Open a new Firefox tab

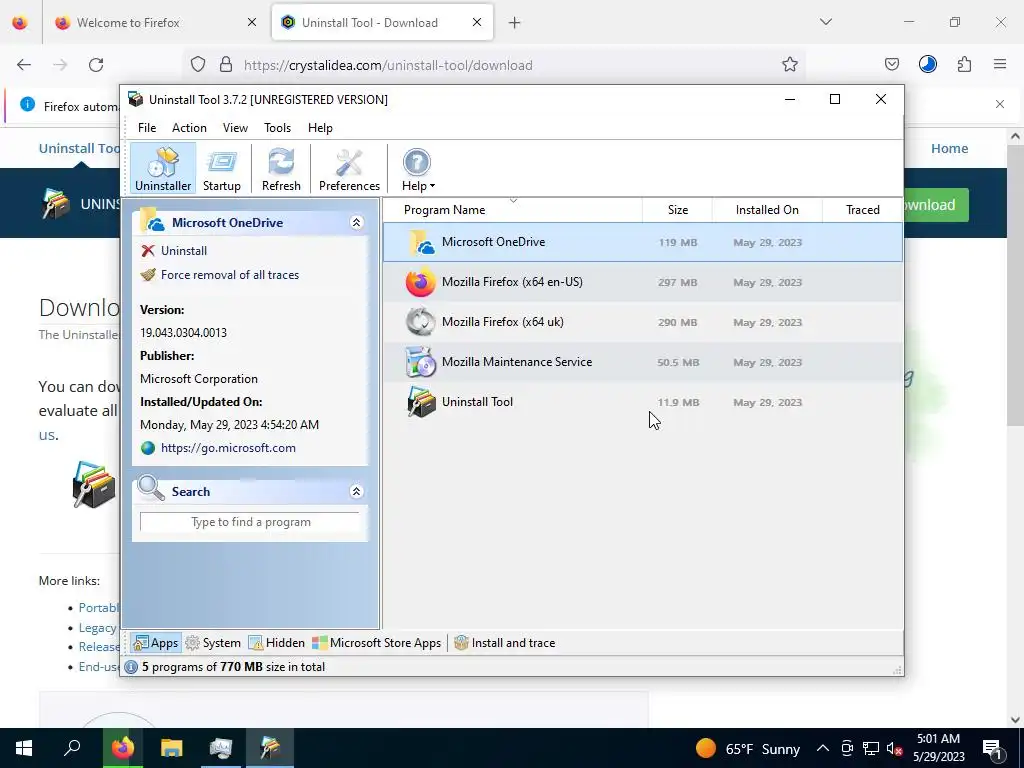[x=515, y=23]
